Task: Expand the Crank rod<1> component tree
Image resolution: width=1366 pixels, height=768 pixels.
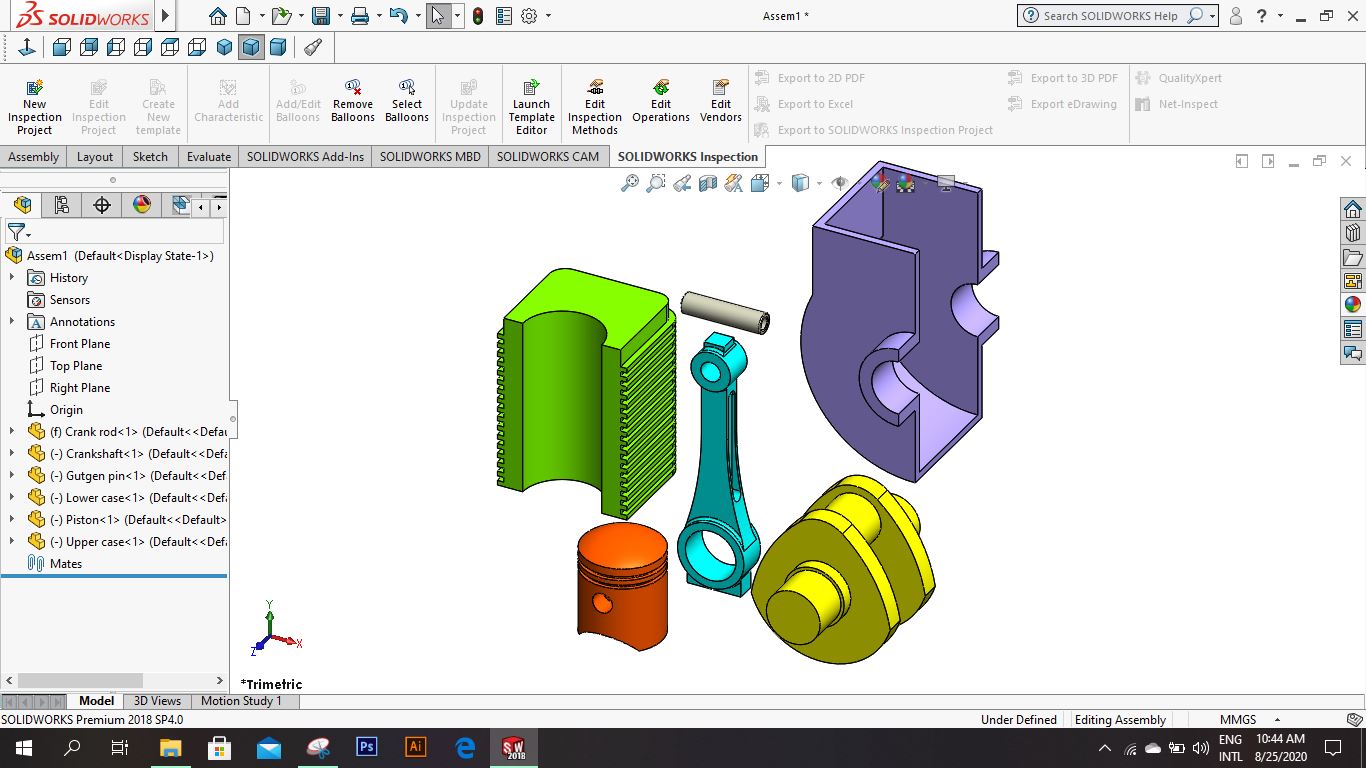Action: point(12,432)
